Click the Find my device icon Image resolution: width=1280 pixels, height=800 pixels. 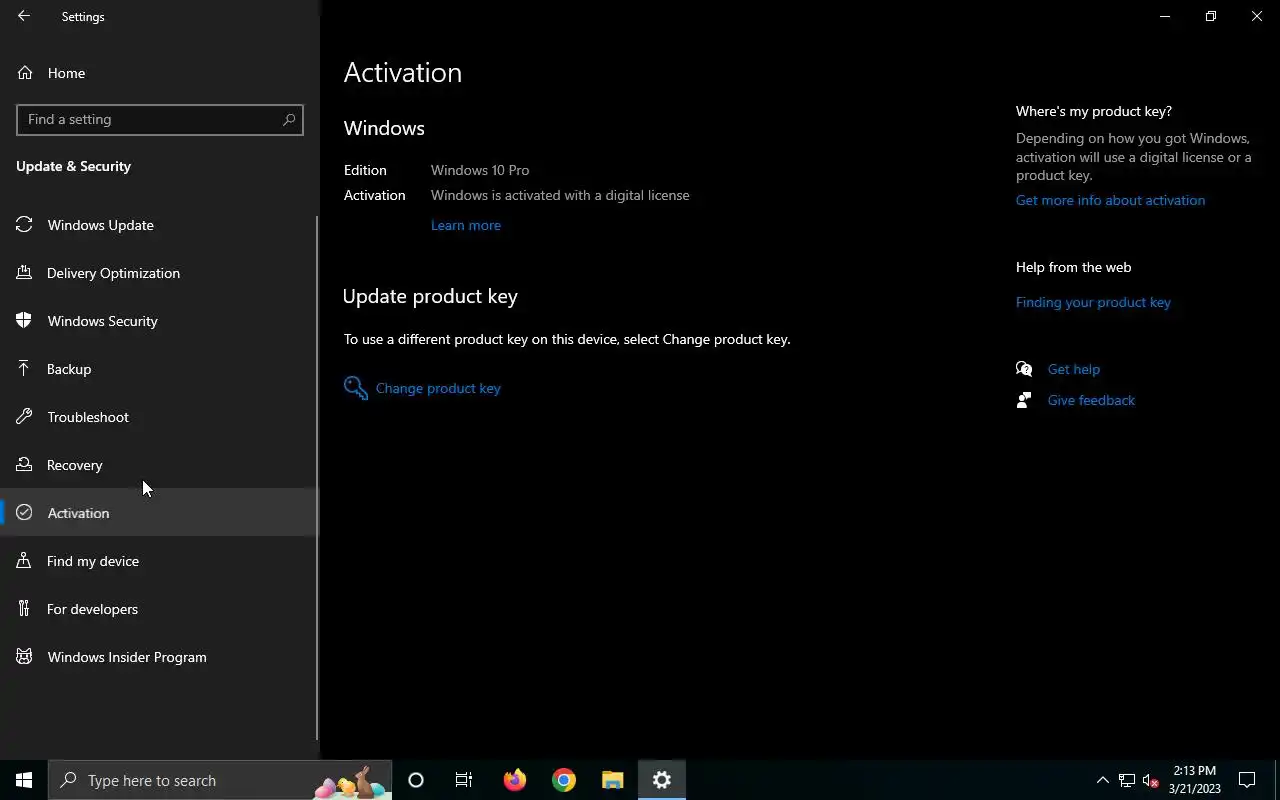point(24,561)
